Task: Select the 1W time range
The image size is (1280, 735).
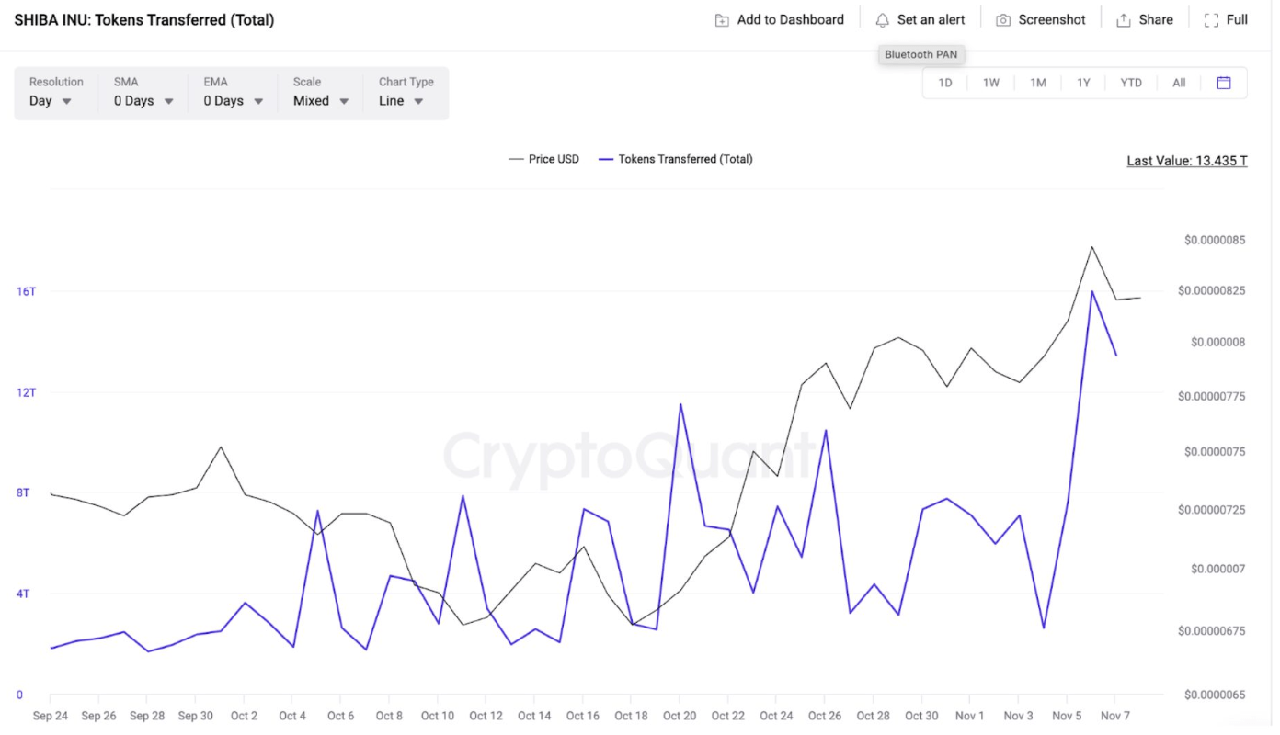Action: 991,83
